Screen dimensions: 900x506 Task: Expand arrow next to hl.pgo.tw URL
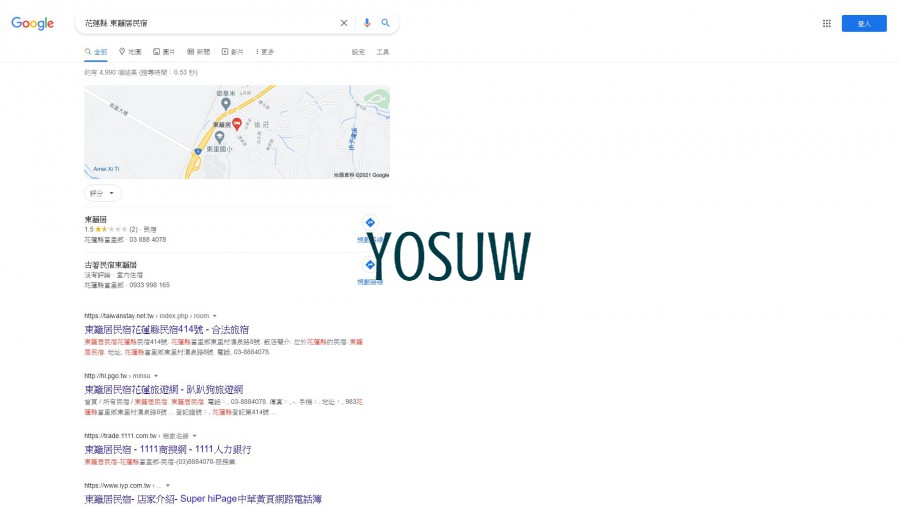(x=156, y=376)
